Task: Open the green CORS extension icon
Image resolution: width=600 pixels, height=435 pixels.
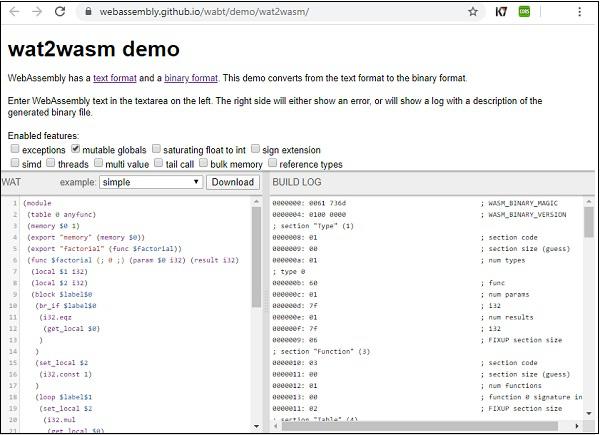Action: tap(524, 12)
